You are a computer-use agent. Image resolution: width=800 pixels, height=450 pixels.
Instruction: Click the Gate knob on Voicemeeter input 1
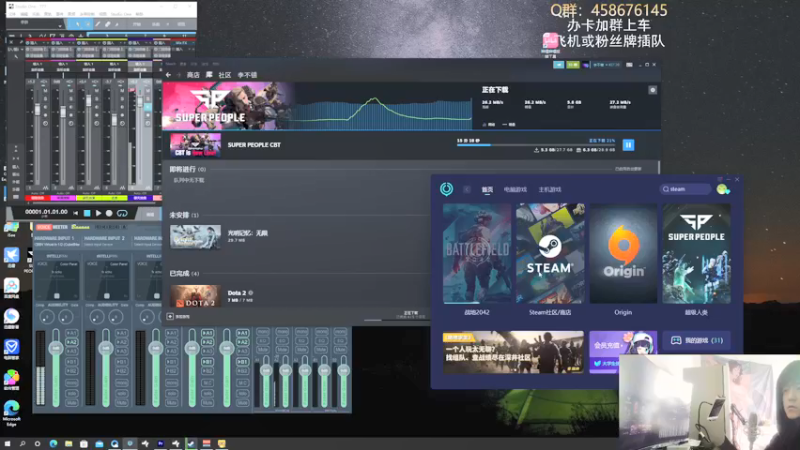[66, 317]
